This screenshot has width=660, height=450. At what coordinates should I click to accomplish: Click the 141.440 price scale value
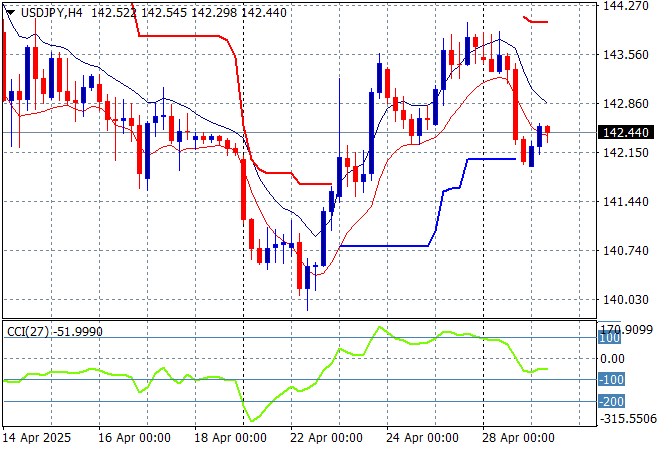(x=626, y=202)
